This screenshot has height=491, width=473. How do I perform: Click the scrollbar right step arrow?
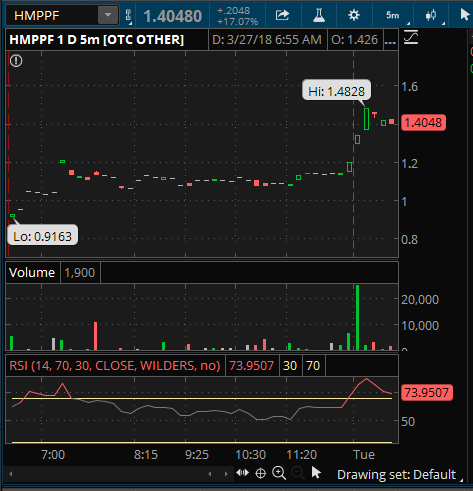226,474
